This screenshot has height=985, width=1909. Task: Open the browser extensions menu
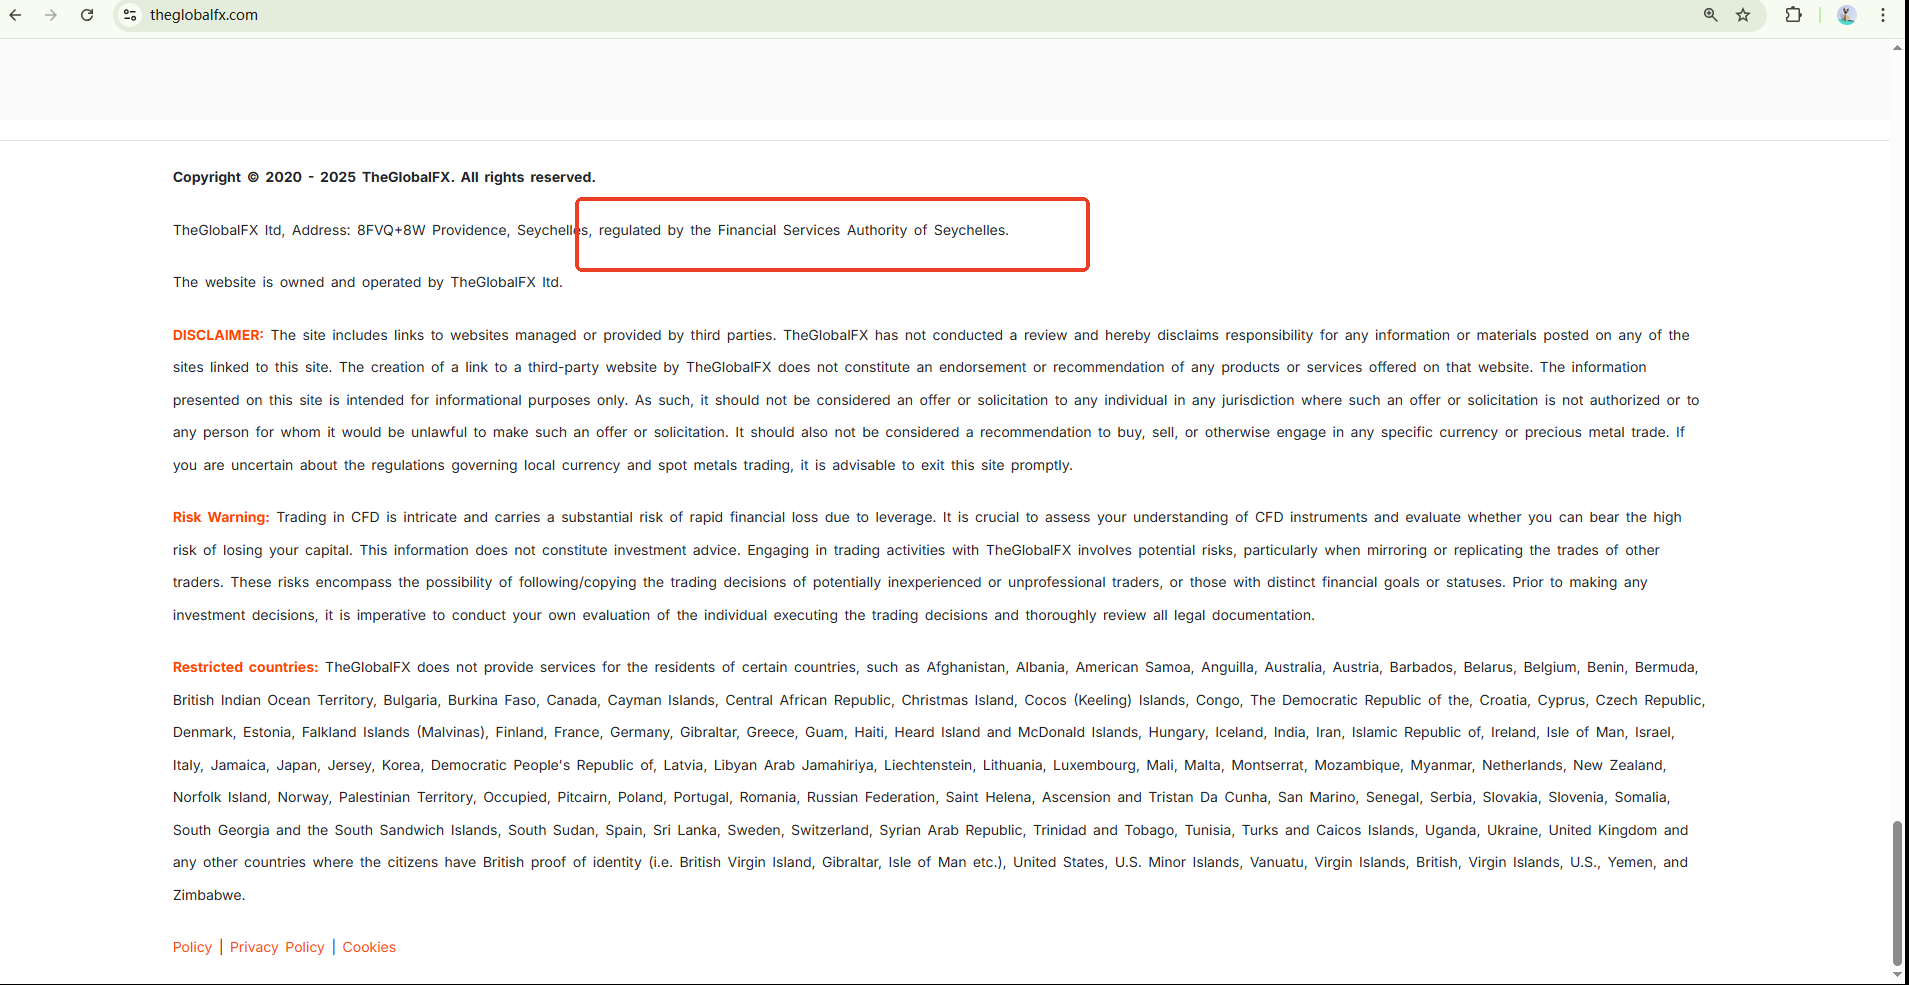[x=1794, y=15]
